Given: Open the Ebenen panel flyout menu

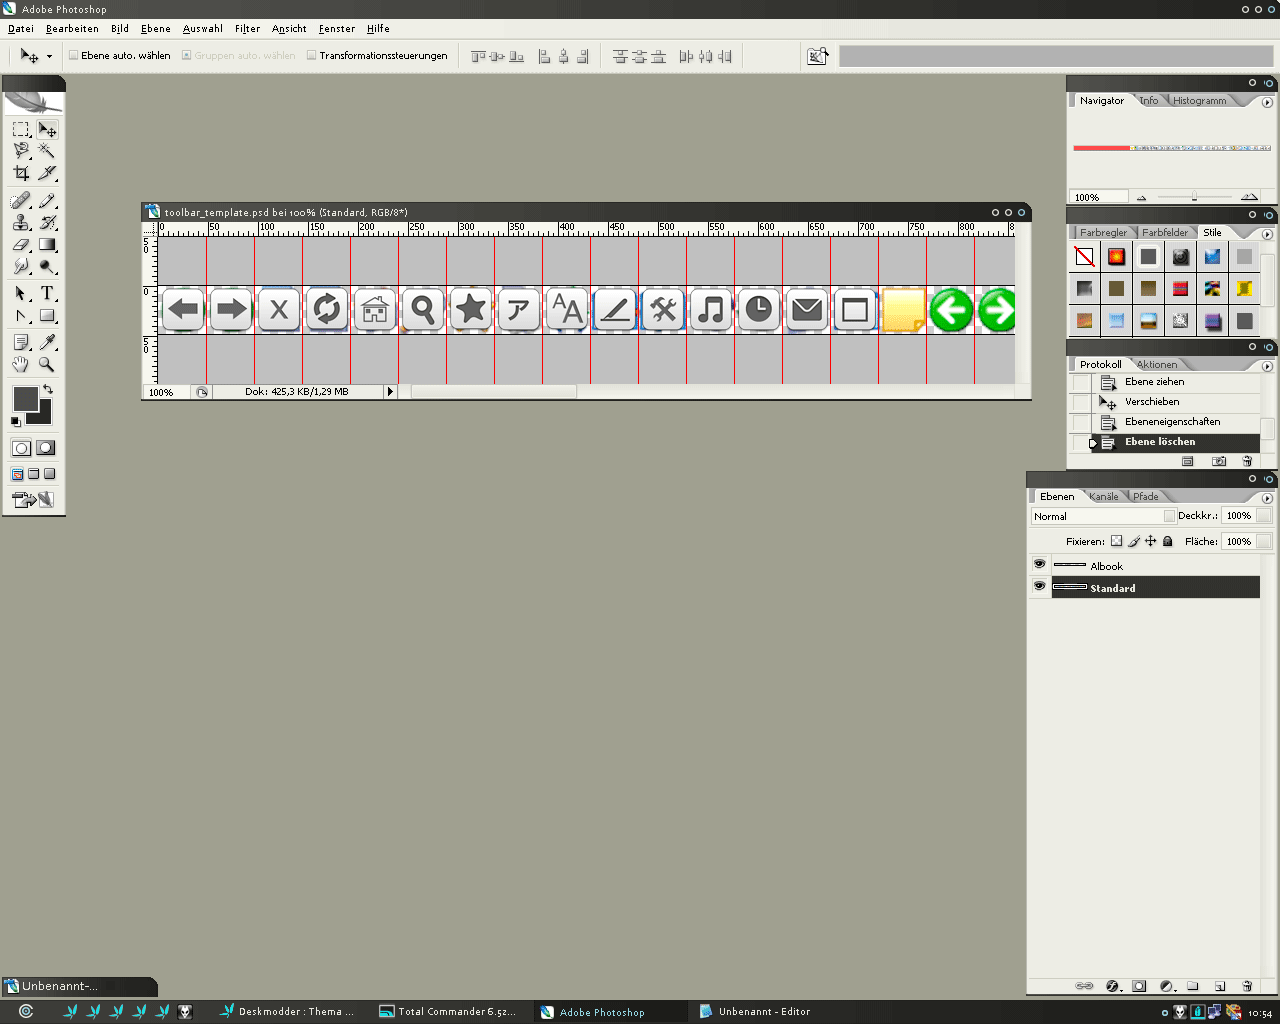Looking at the screenshot, I should [1267, 498].
